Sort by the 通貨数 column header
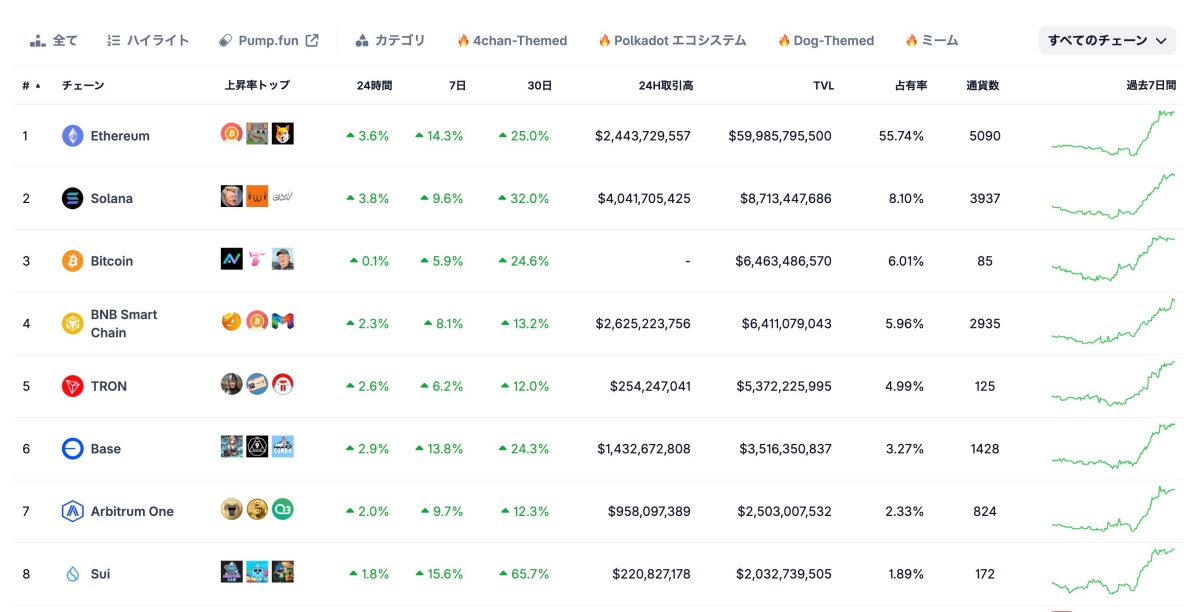1200x612 pixels. click(x=982, y=86)
